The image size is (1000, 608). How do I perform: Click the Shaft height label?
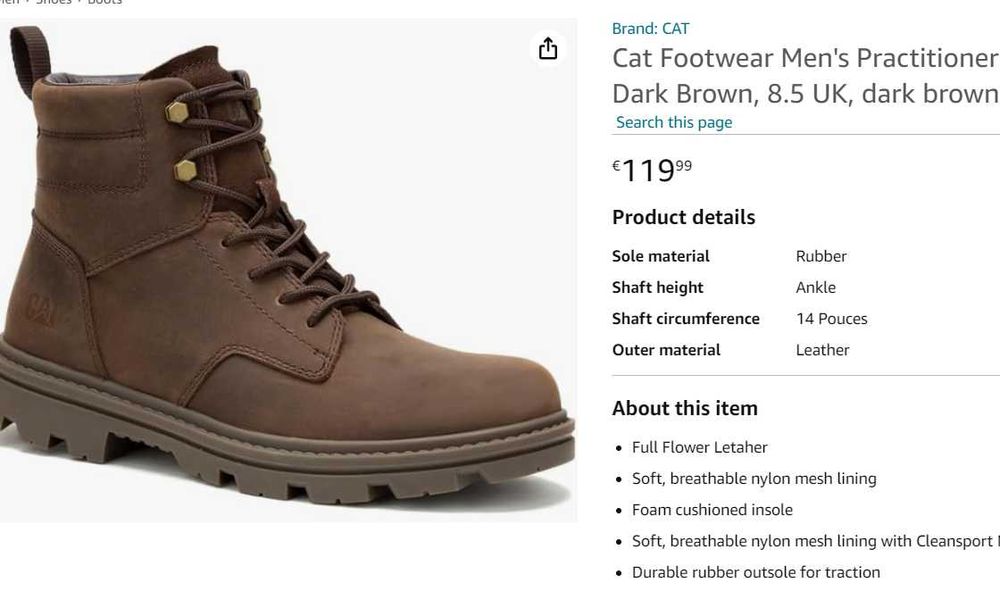tap(657, 287)
